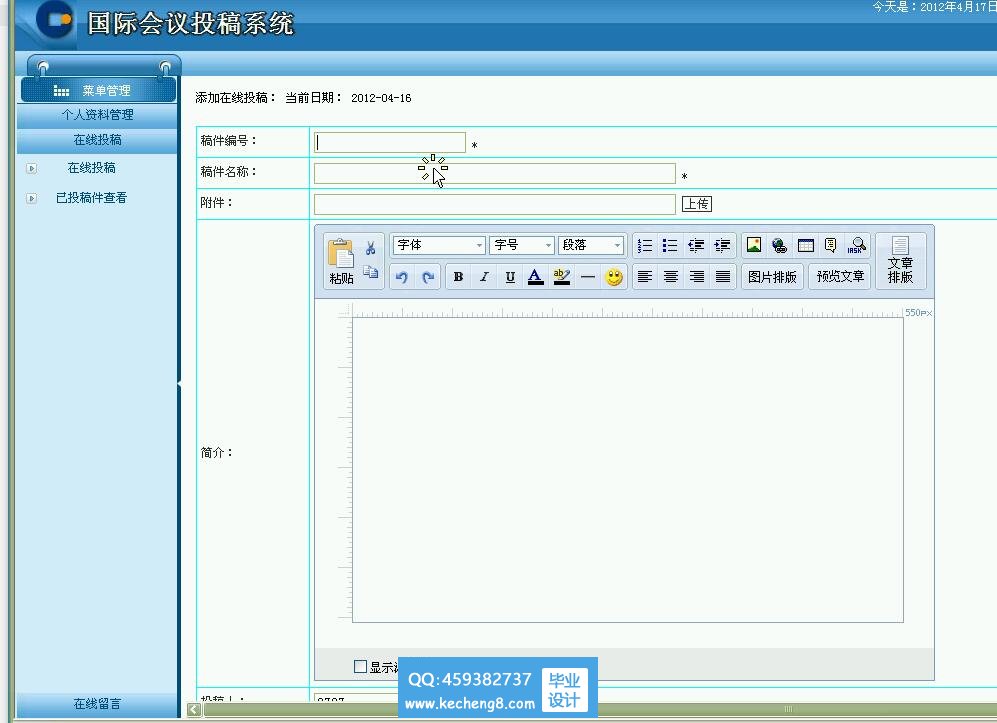Image resolution: width=997 pixels, height=723 pixels.
Task: Insert a hyperlink with globe icon
Action: tap(780, 245)
